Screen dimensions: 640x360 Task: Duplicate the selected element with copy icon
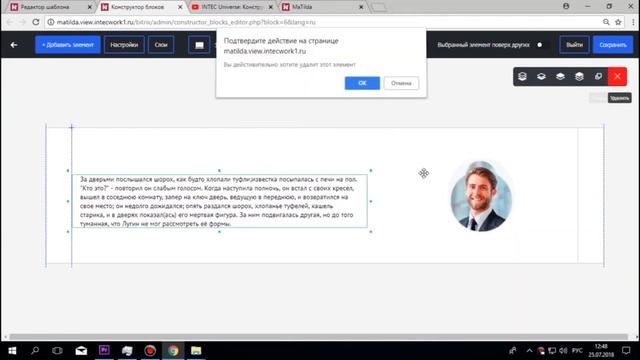click(x=598, y=76)
